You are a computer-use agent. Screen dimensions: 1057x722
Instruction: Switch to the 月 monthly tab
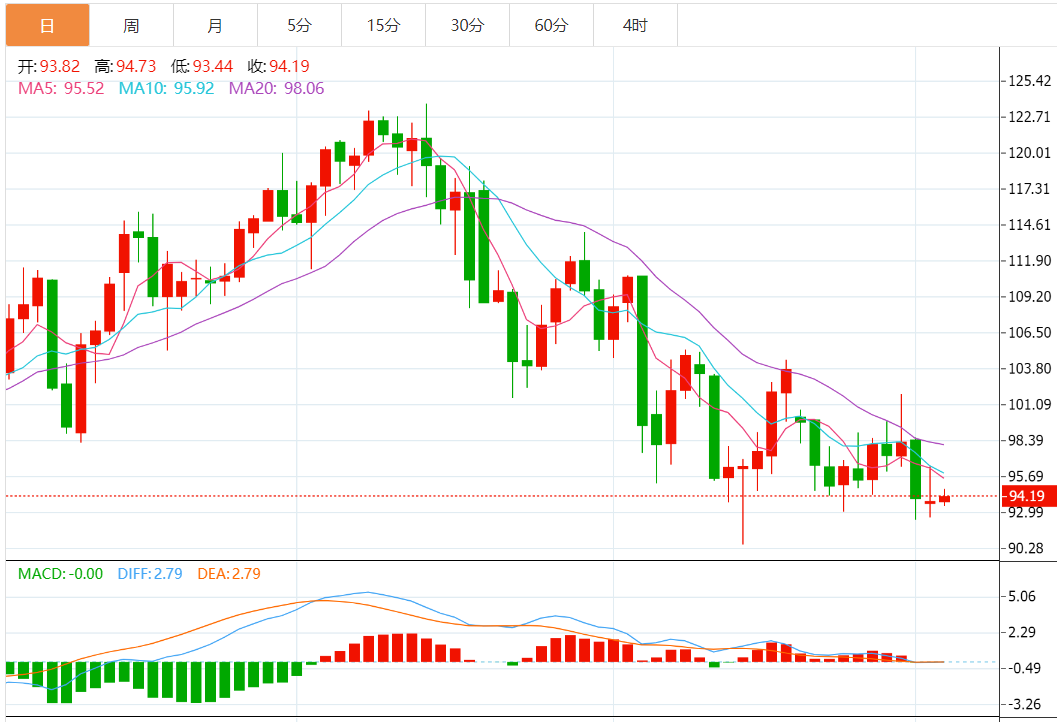(215, 26)
